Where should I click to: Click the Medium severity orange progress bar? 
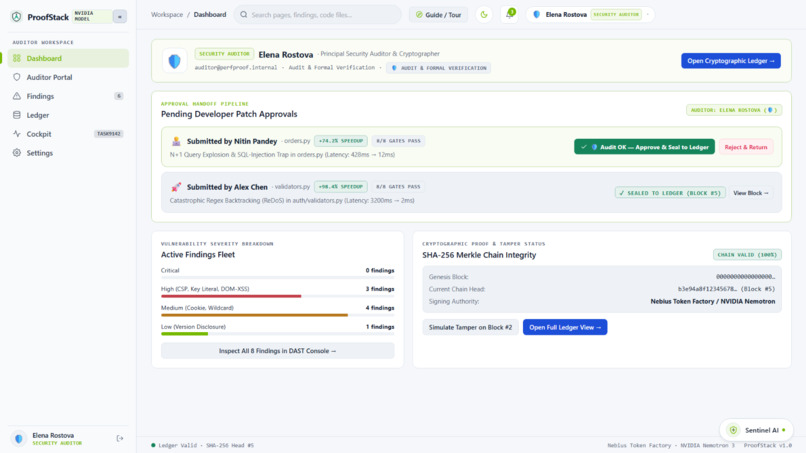tap(254, 315)
